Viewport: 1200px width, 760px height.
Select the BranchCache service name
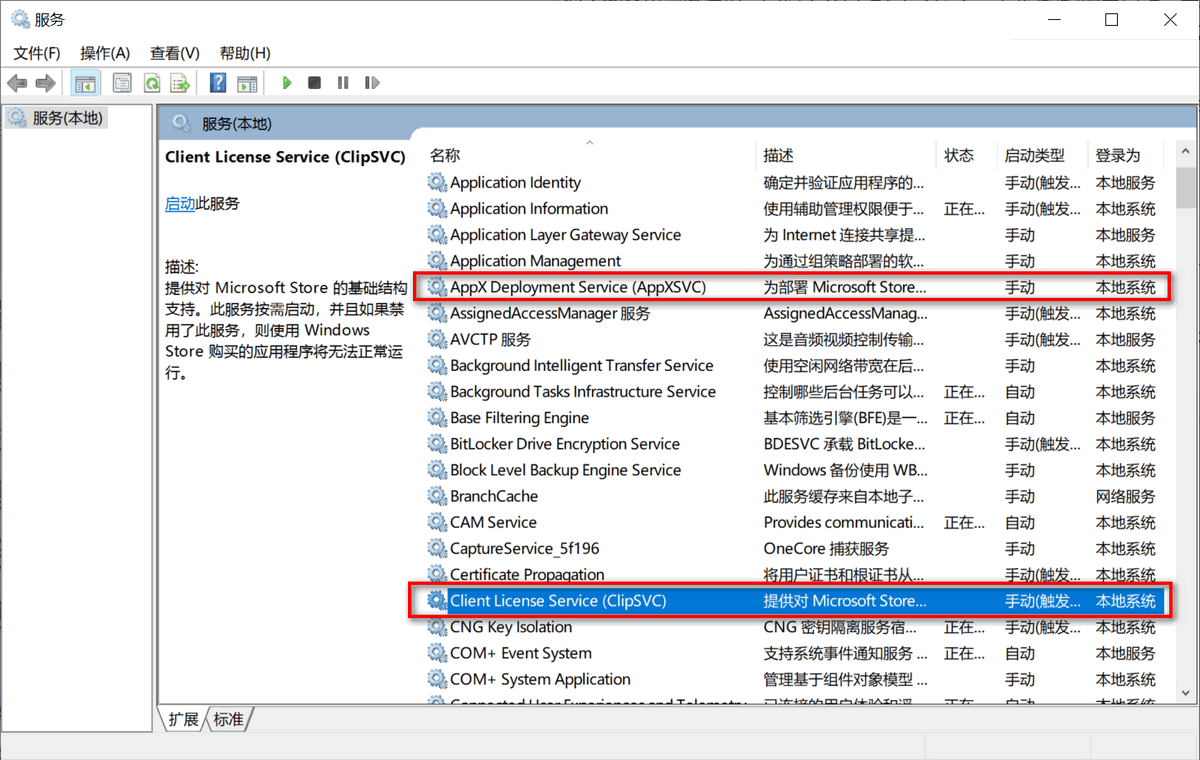click(494, 496)
